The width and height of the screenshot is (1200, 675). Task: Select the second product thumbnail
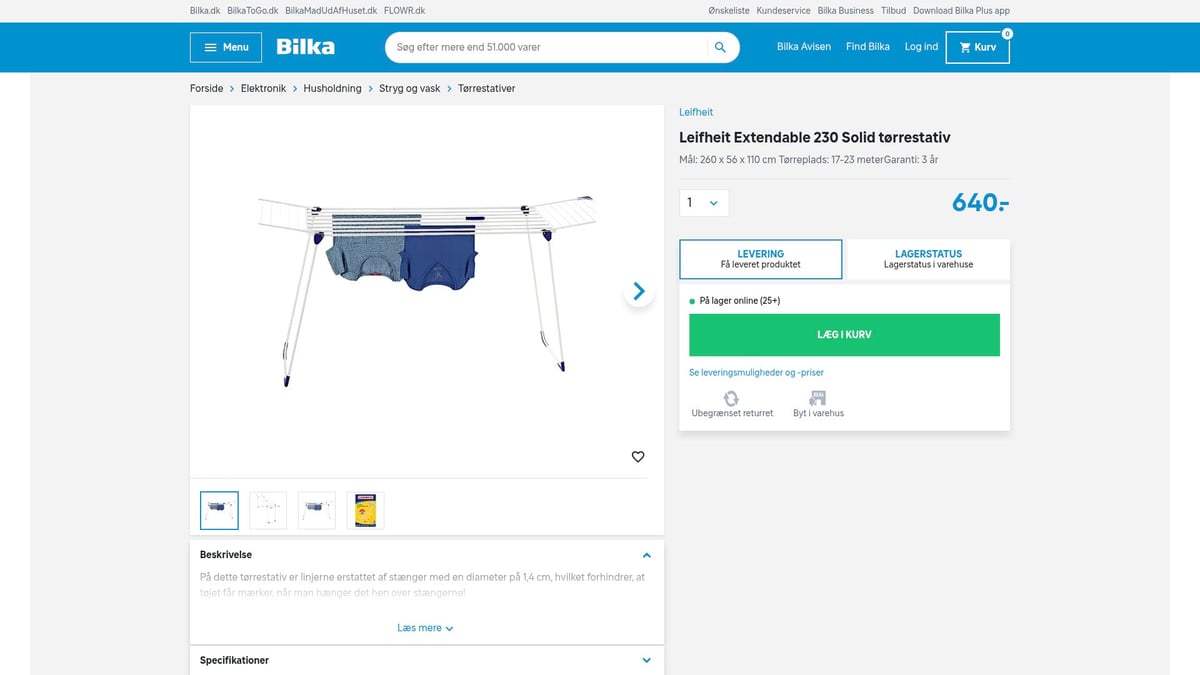point(268,510)
